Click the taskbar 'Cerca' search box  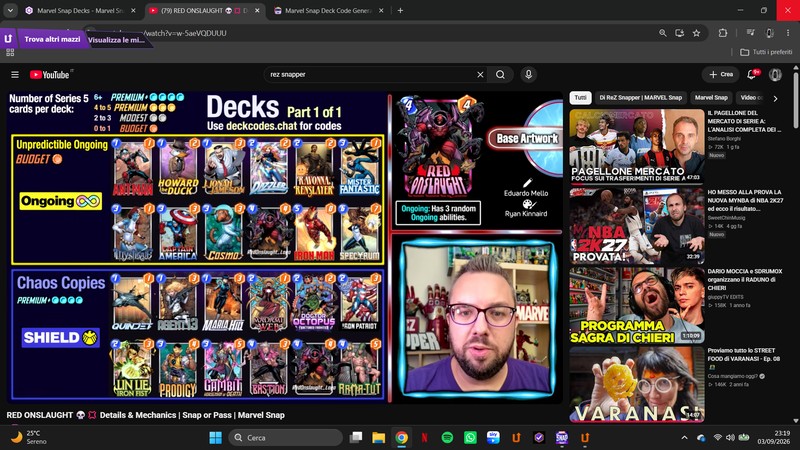point(286,438)
